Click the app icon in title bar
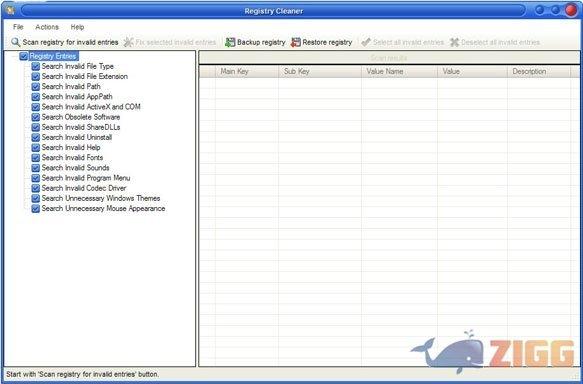The height and width of the screenshot is (384, 583). [10, 11]
